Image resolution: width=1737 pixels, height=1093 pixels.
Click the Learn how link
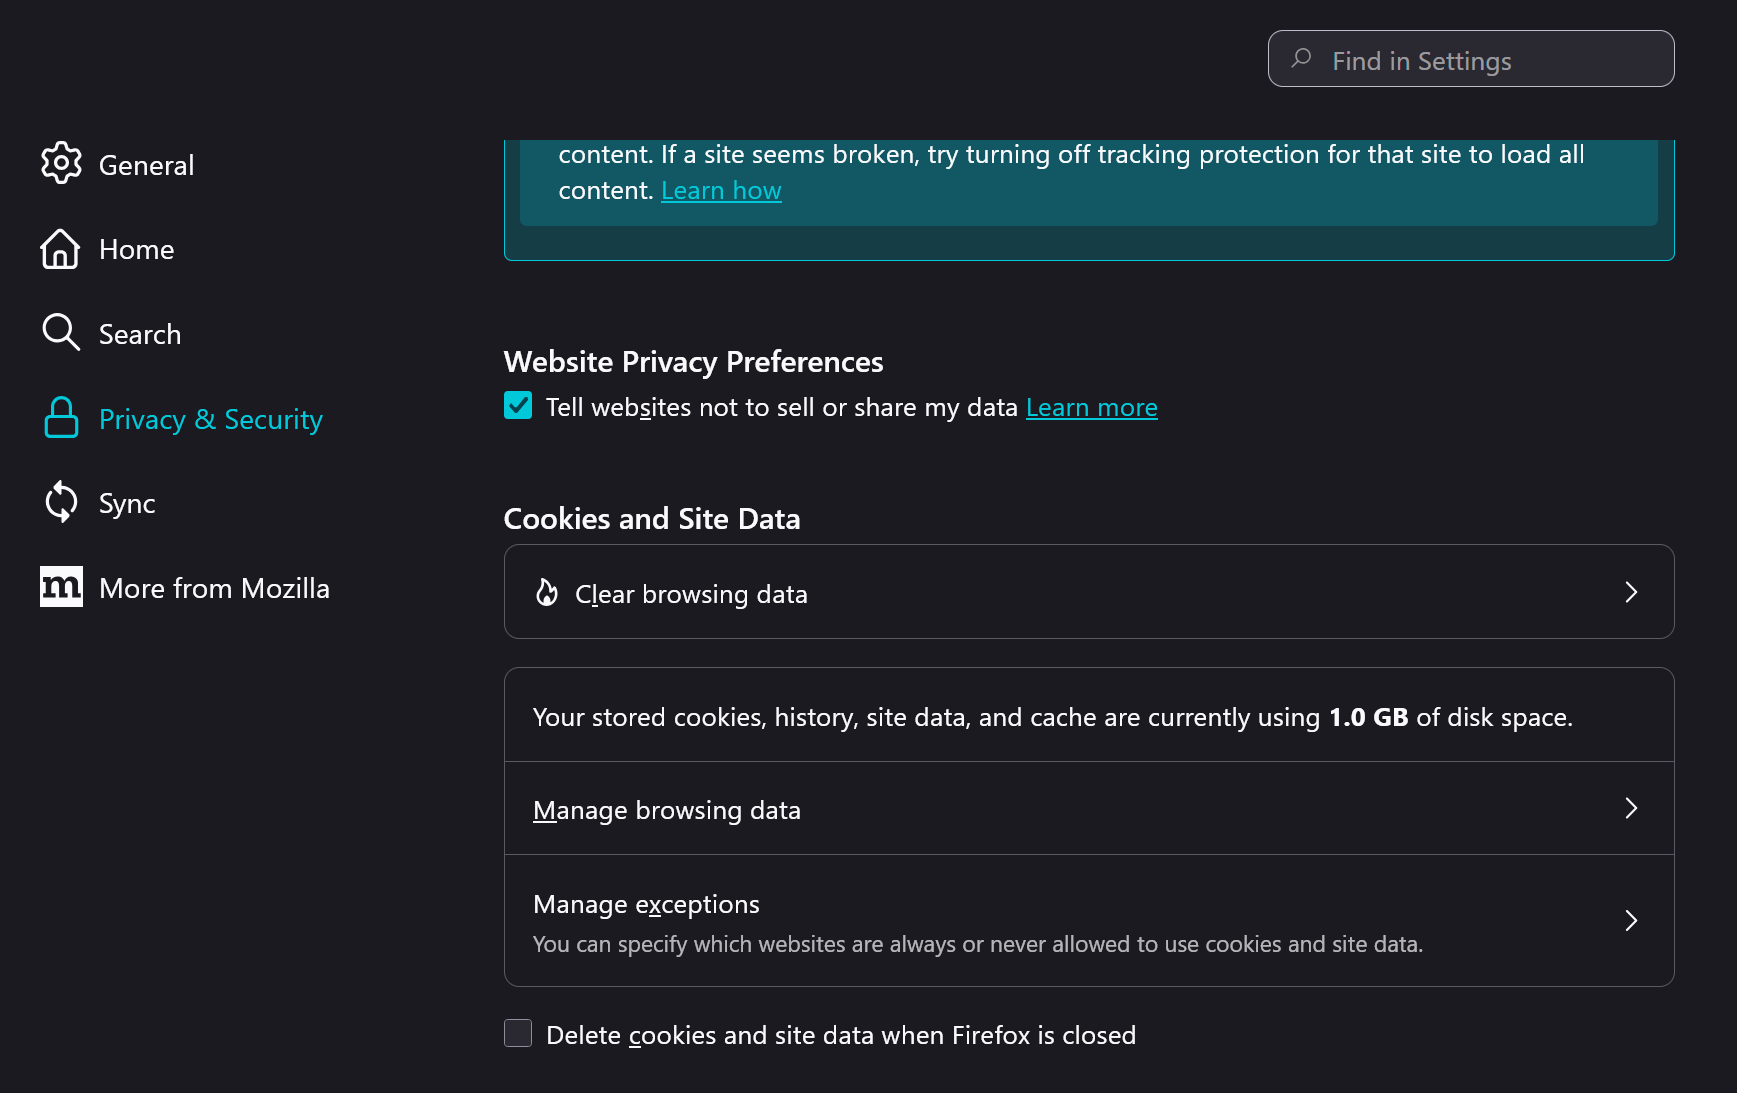pyautogui.click(x=721, y=189)
